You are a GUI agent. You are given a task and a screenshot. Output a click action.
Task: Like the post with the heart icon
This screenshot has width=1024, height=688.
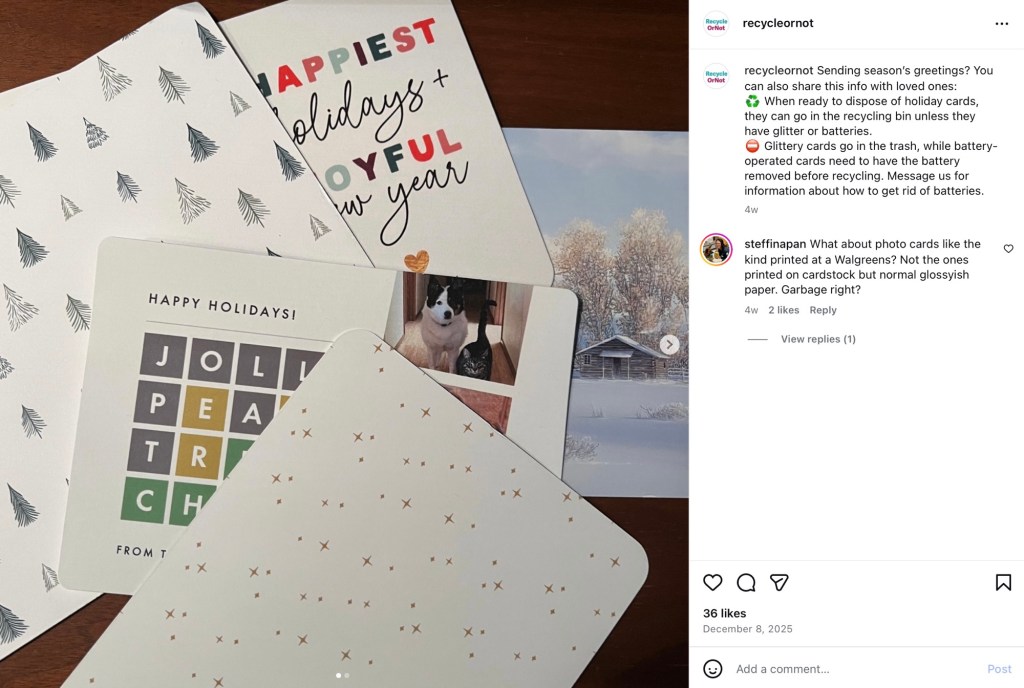coord(712,582)
